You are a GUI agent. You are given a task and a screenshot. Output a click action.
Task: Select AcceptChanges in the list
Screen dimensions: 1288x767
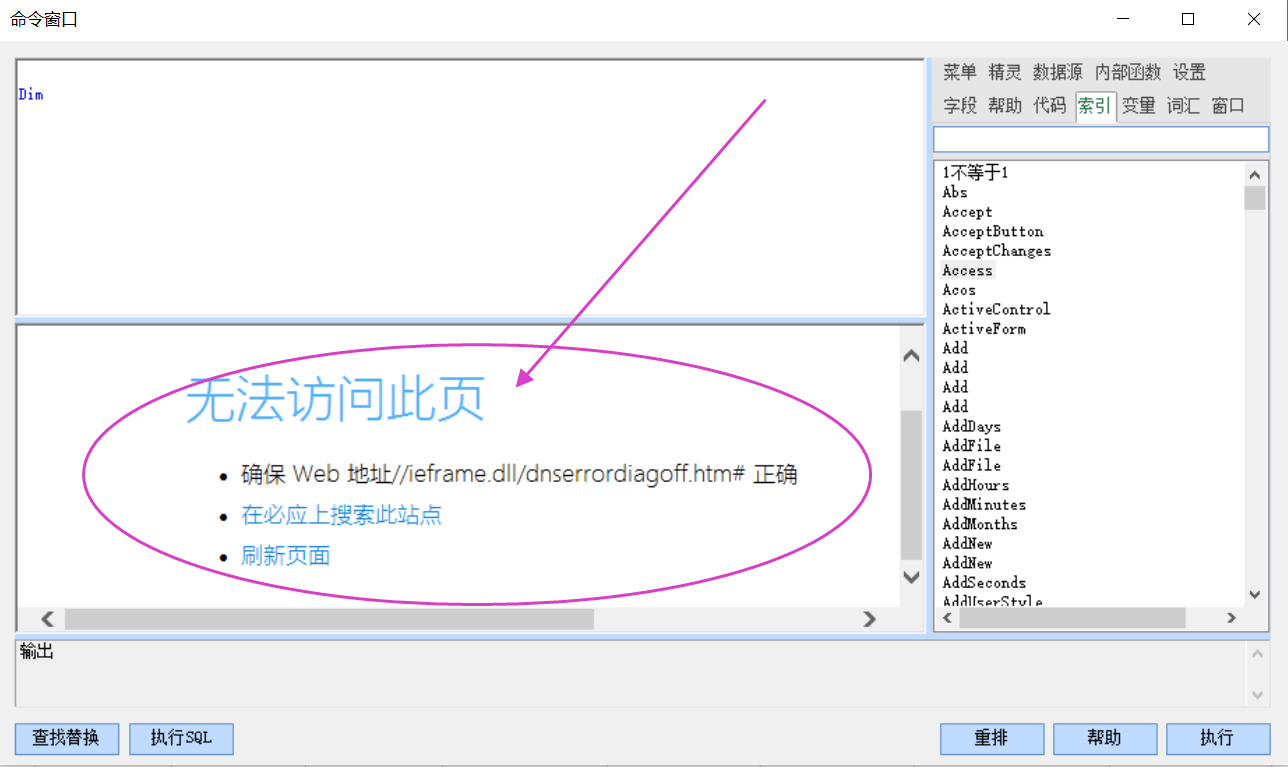point(996,251)
